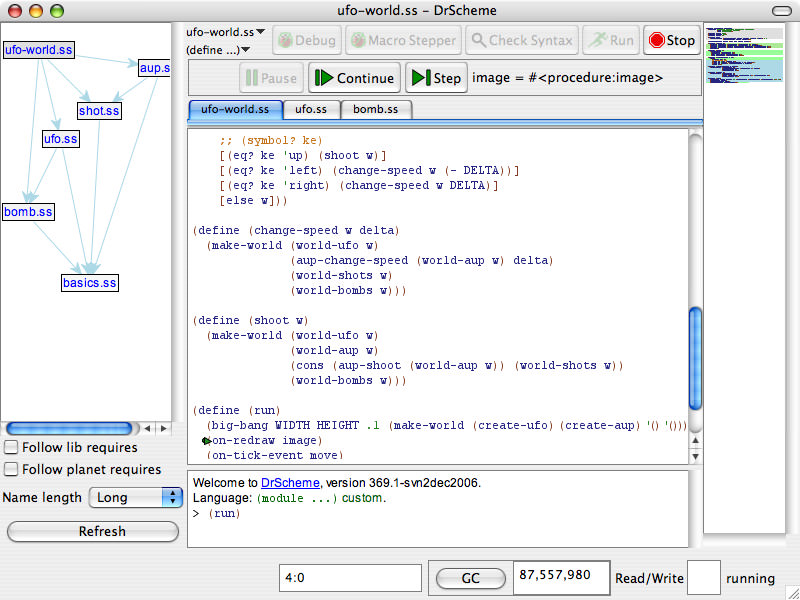Screen dimensions: 800x600
Task: Click the (define (run) line
Action: tap(237, 410)
